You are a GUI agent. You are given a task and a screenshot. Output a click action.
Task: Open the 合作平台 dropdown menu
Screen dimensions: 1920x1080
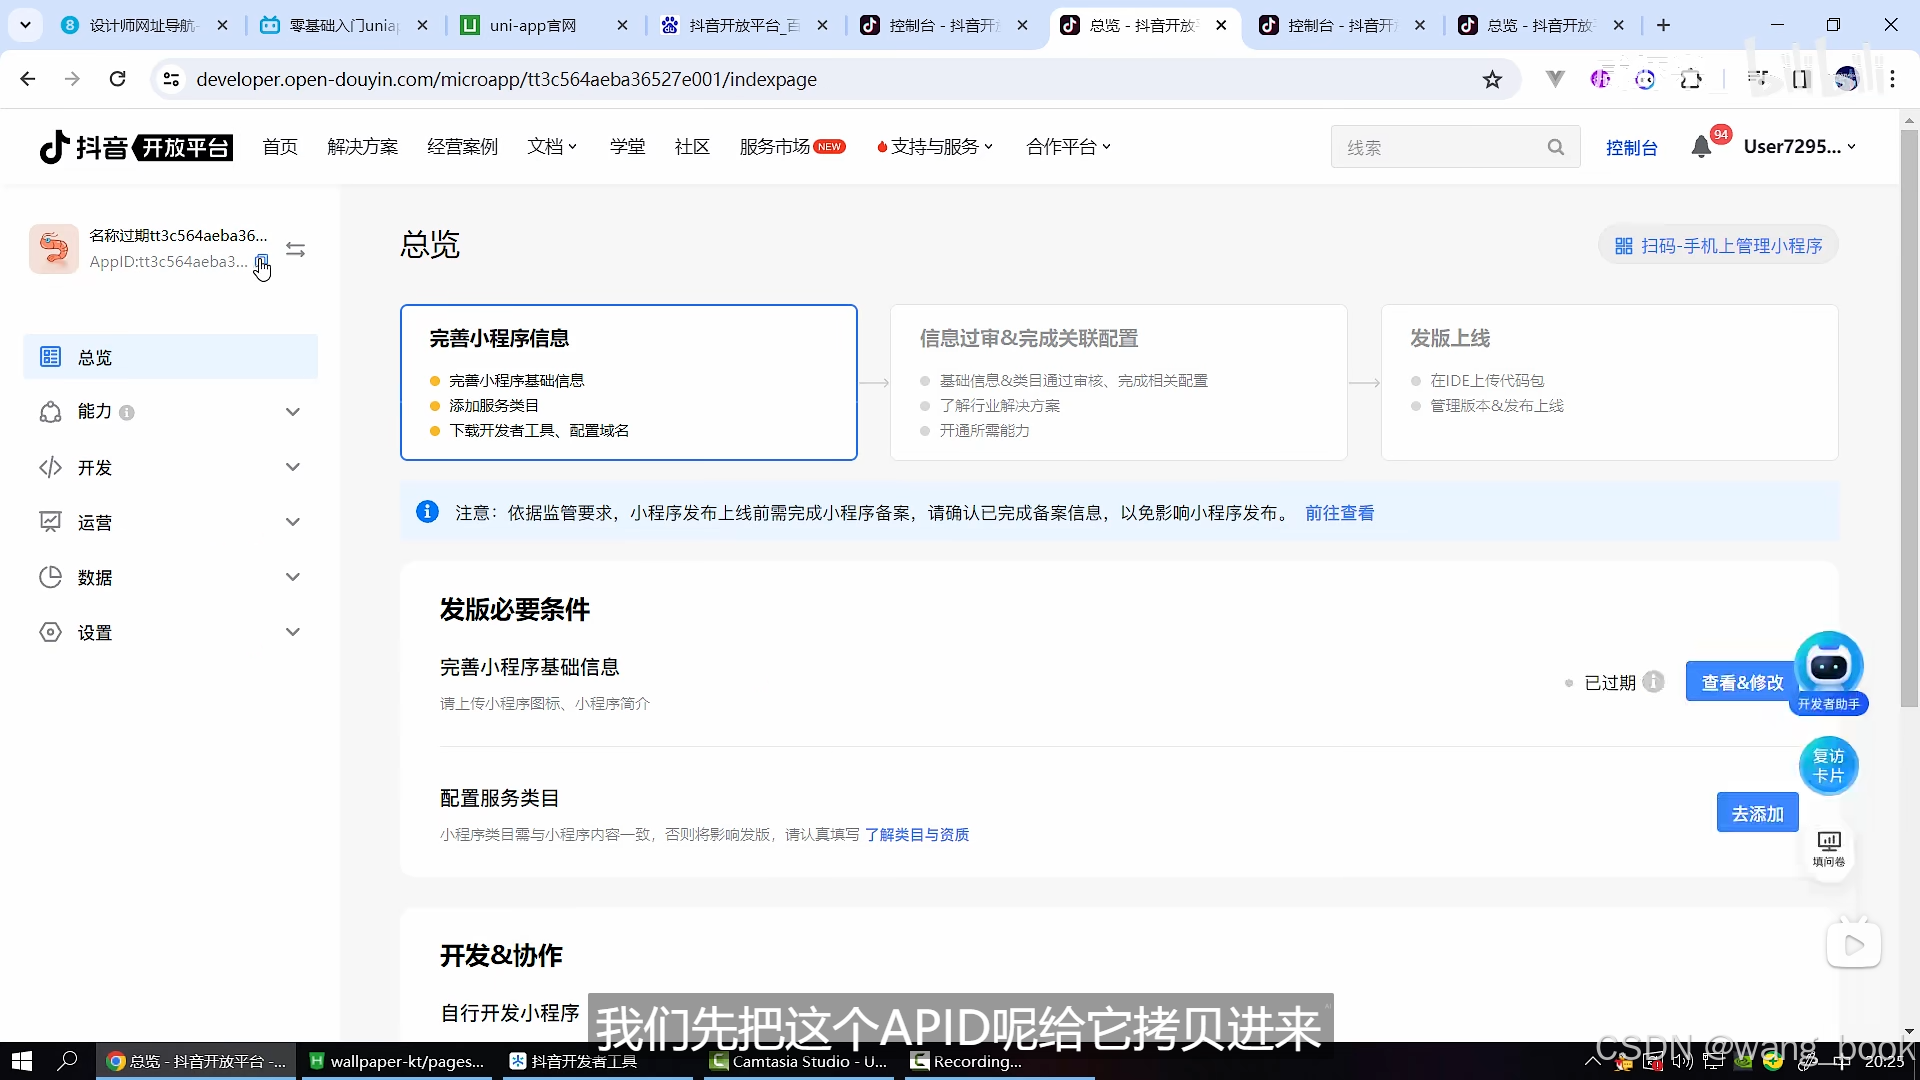click(1068, 147)
